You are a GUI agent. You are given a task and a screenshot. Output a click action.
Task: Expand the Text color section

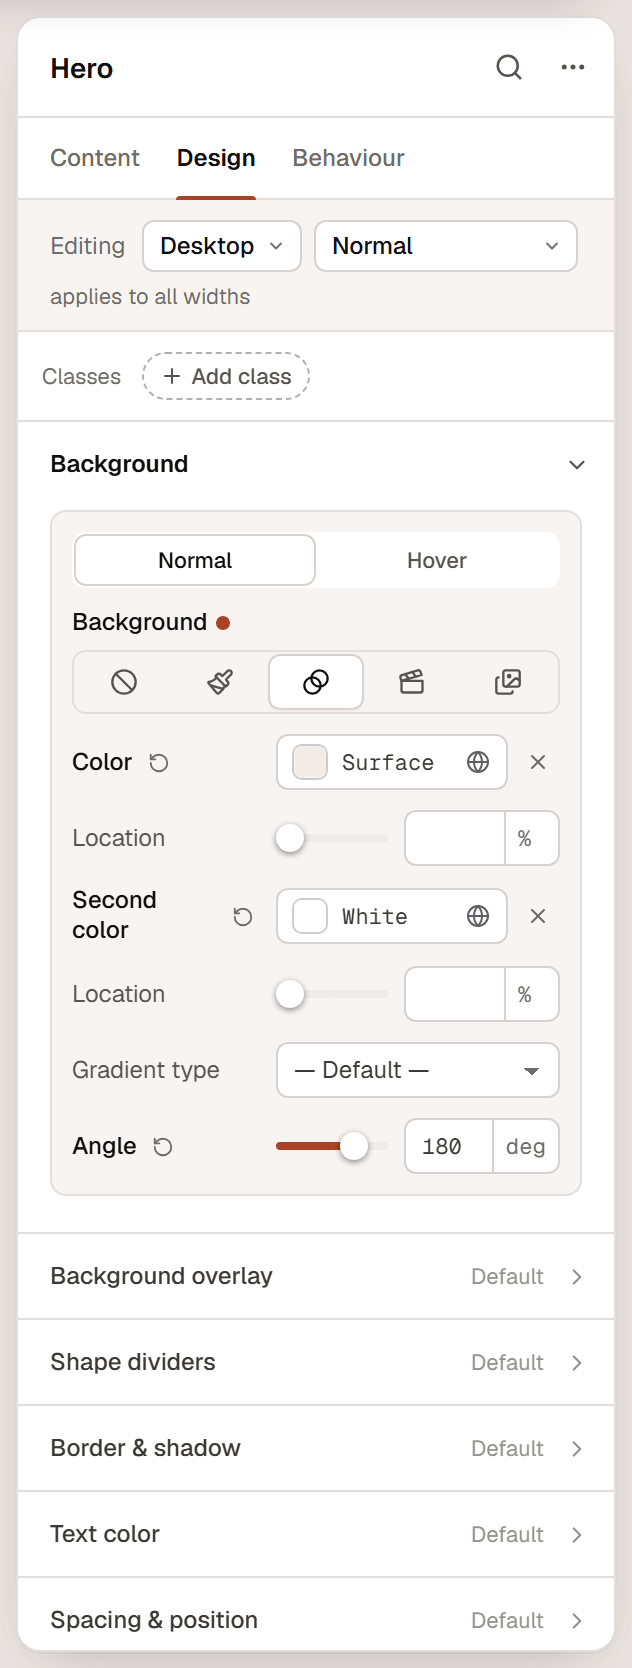[x=316, y=1534]
